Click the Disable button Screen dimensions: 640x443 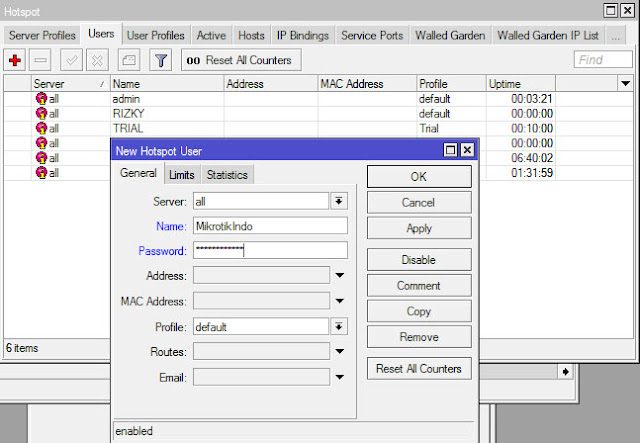[419, 260]
